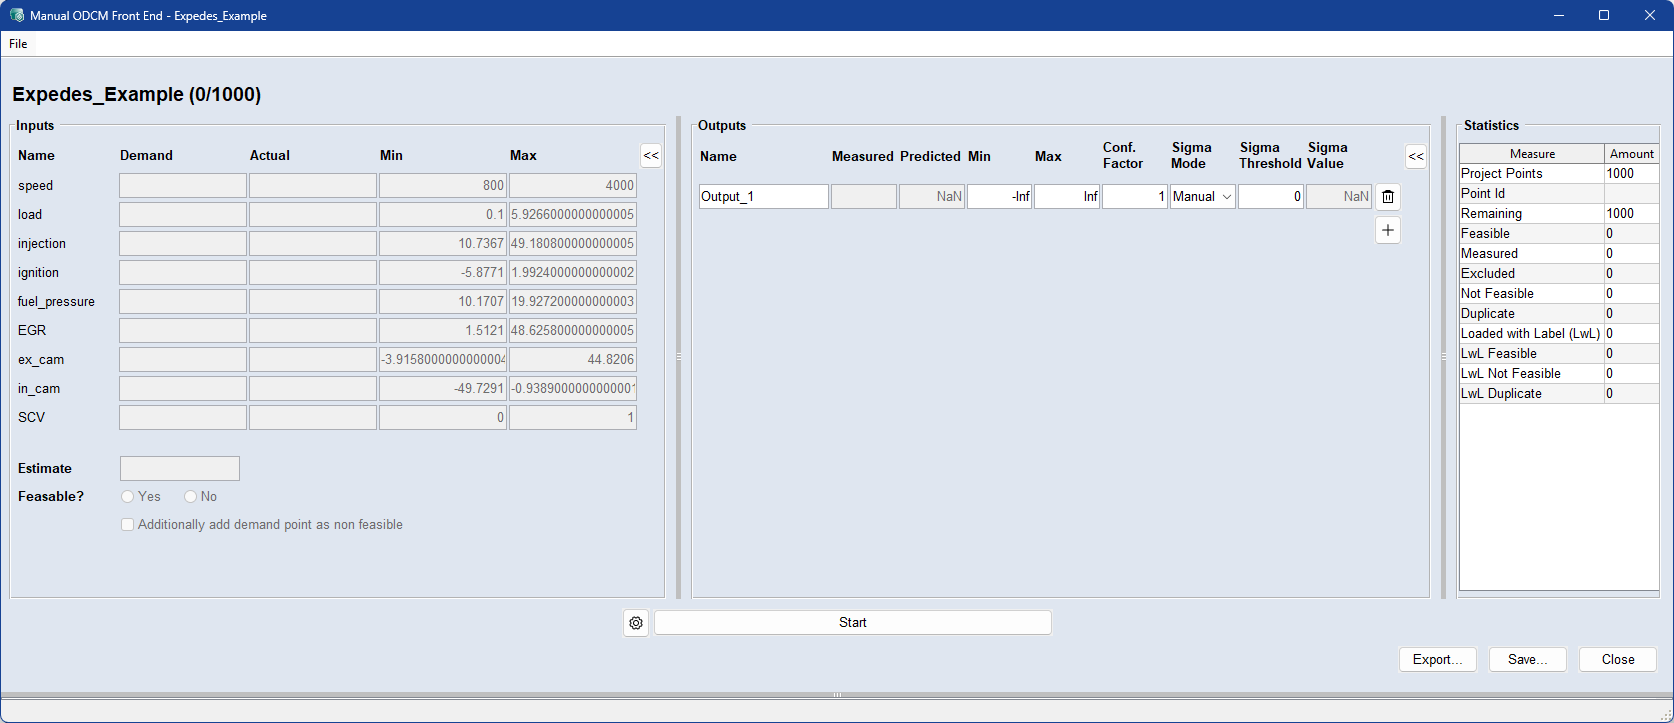Click the Output_1 name field
Viewport: 1674px width, 723px height.
tap(763, 197)
